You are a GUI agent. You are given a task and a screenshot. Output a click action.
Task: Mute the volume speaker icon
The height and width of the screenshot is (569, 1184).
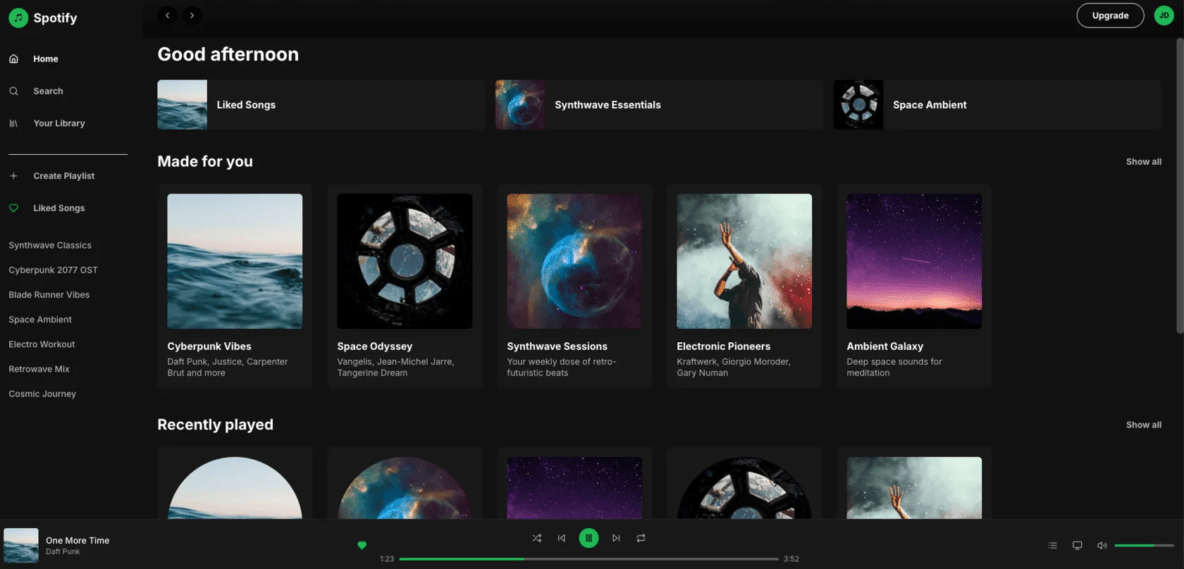point(1102,545)
